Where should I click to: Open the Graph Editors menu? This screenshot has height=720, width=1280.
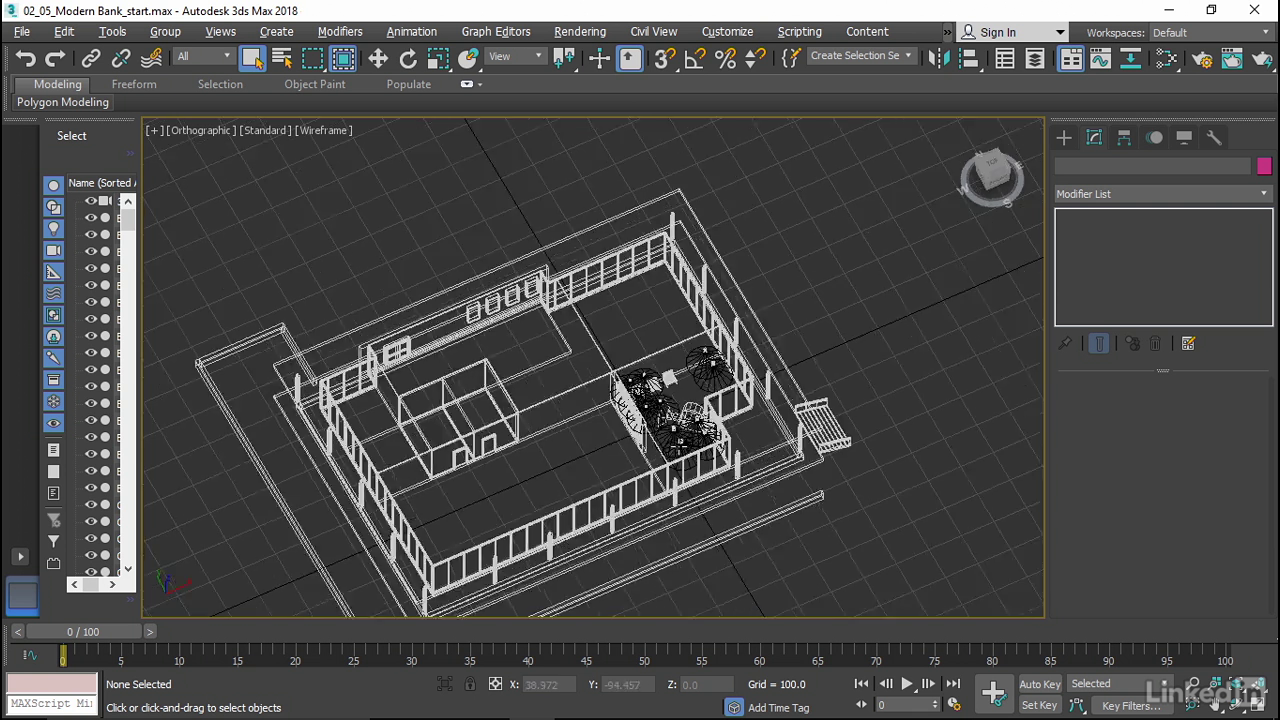coord(496,32)
